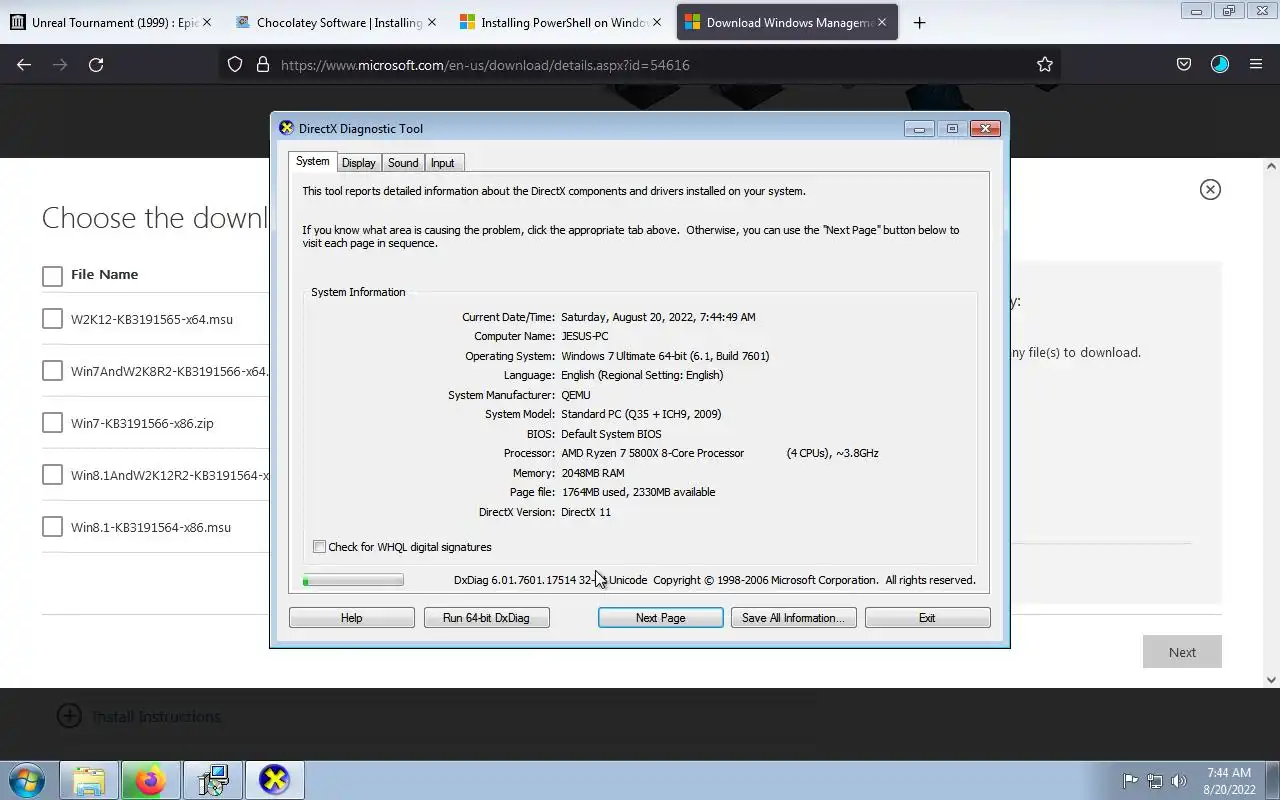The width and height of the screenshot is (1280, 800).
Task: Click the 2048MB RAM memory value
Action: [x=592, y=473]
